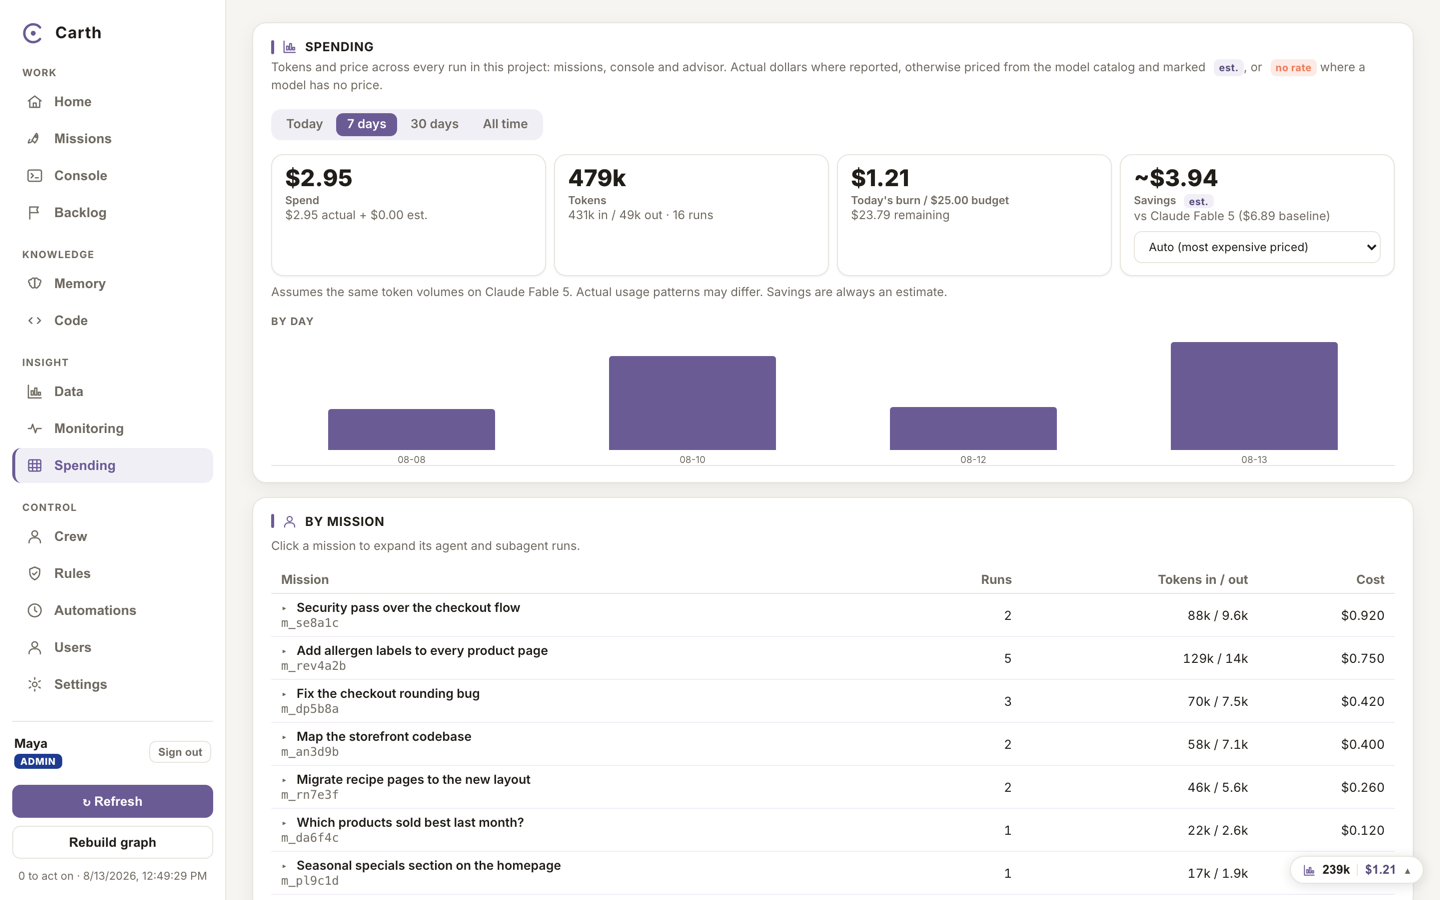
Task: Click the Code brackets icon
Action: (34, 321)
